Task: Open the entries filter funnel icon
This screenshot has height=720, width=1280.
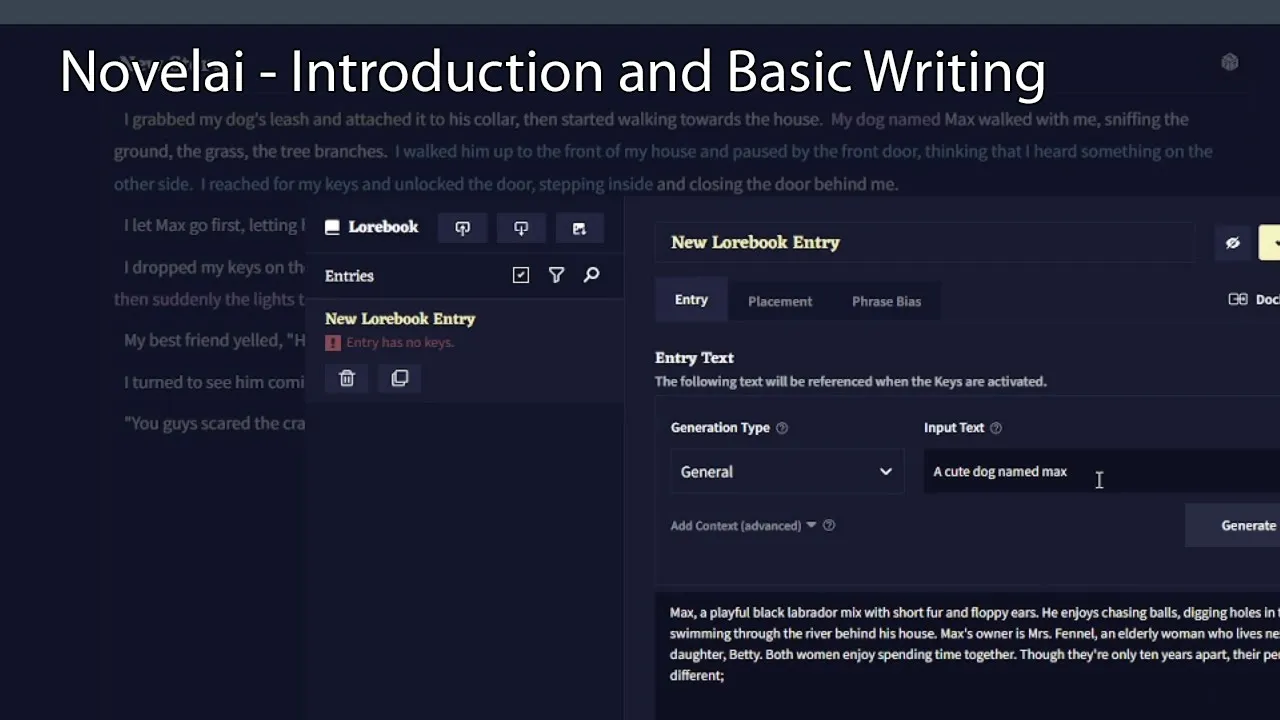Action: (x=556, y=275)
